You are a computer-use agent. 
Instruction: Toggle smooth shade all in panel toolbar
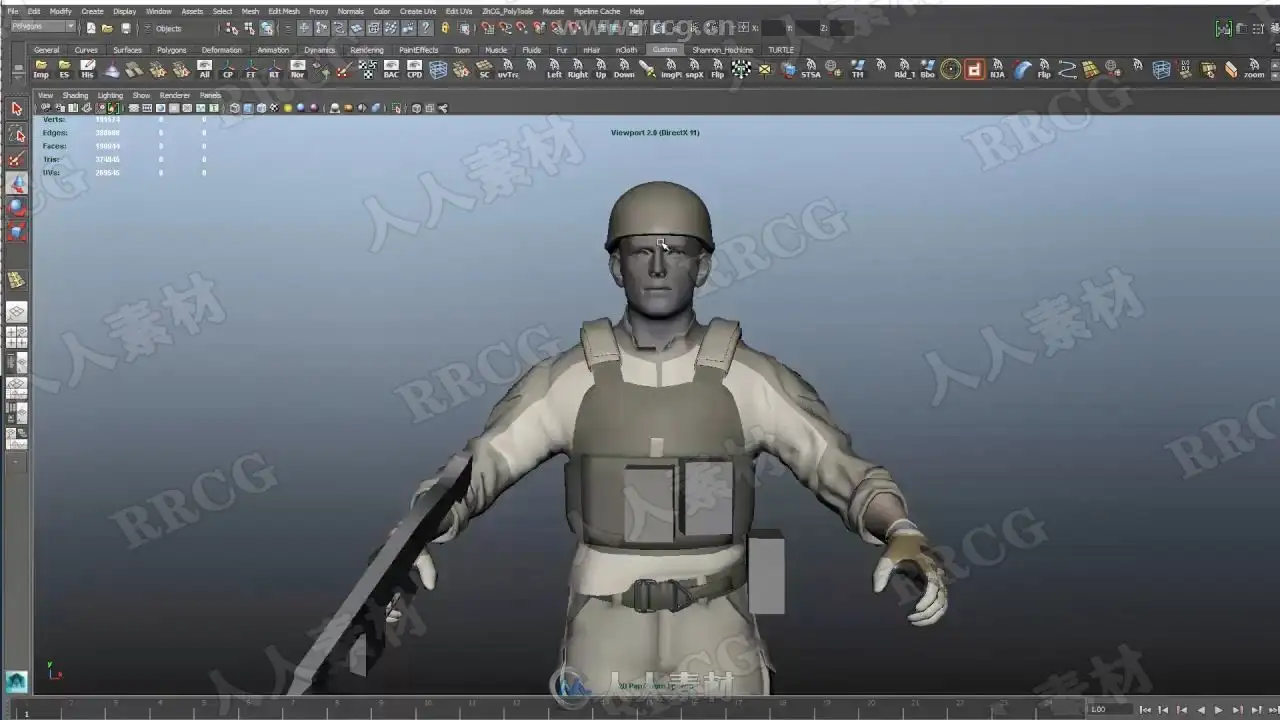click(248, 108)
